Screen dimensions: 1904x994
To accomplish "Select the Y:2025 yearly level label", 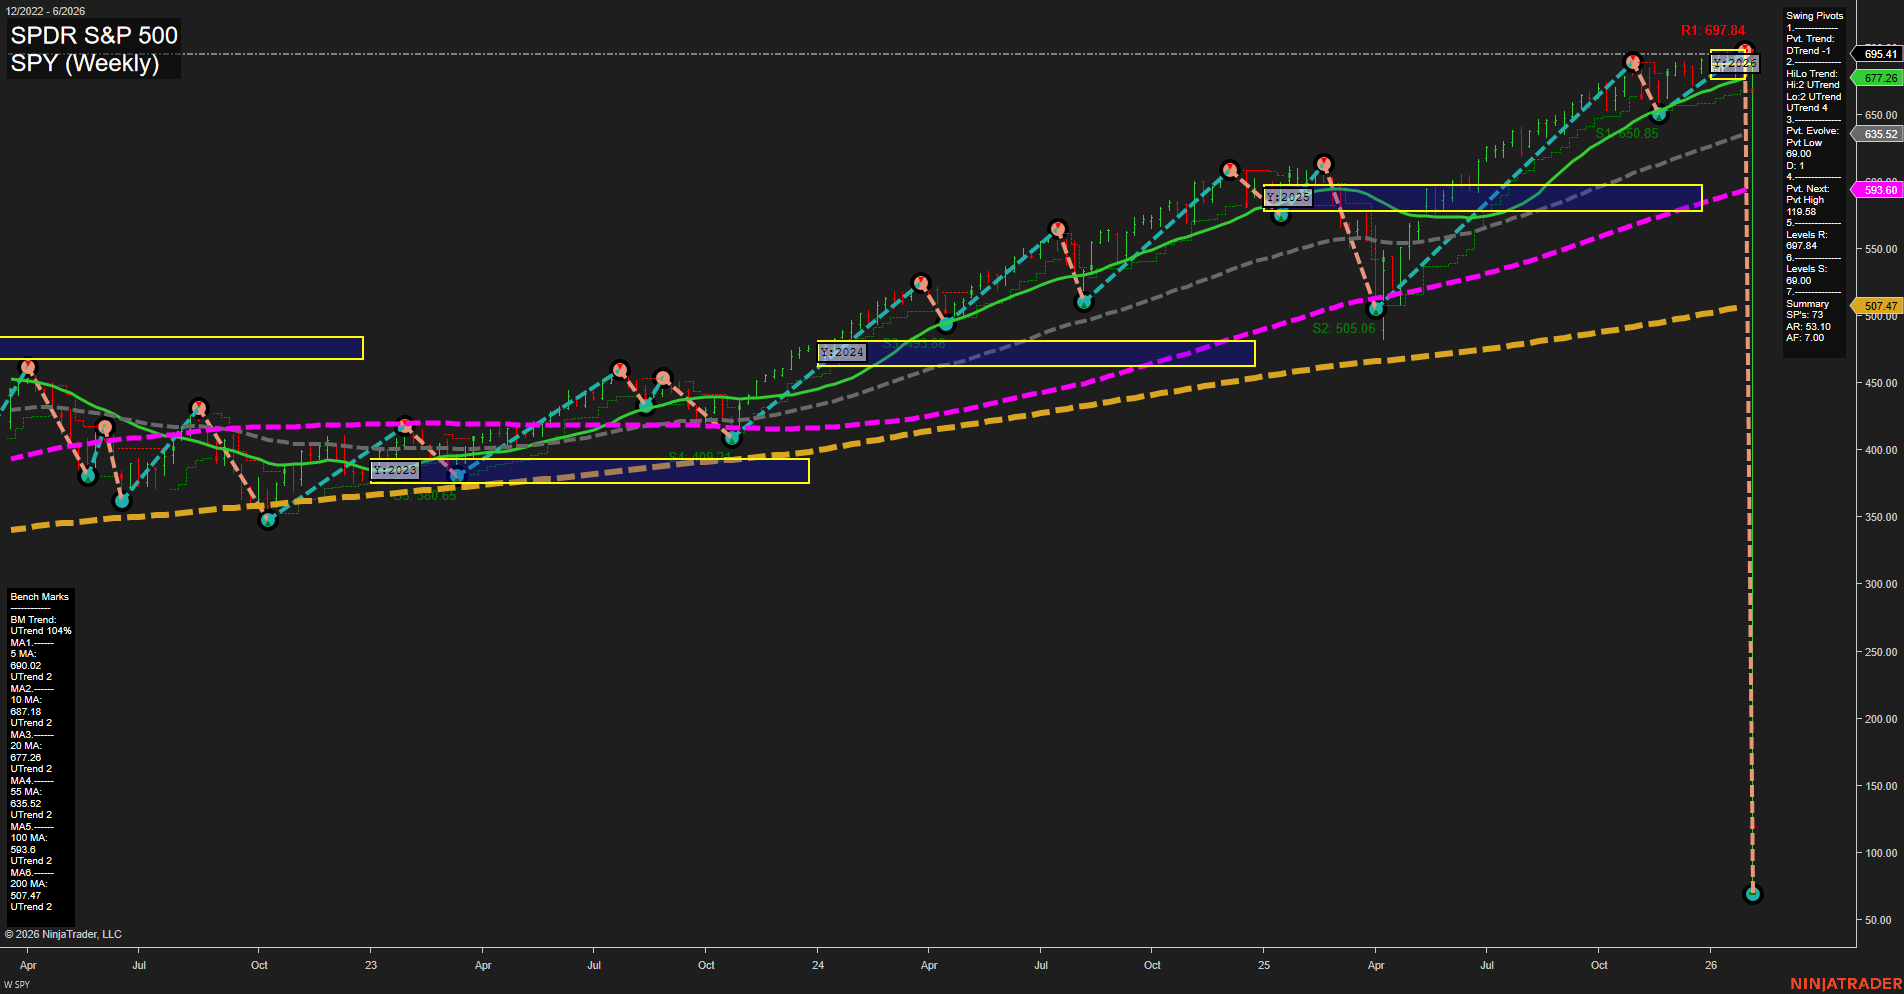I will 1287,198.
